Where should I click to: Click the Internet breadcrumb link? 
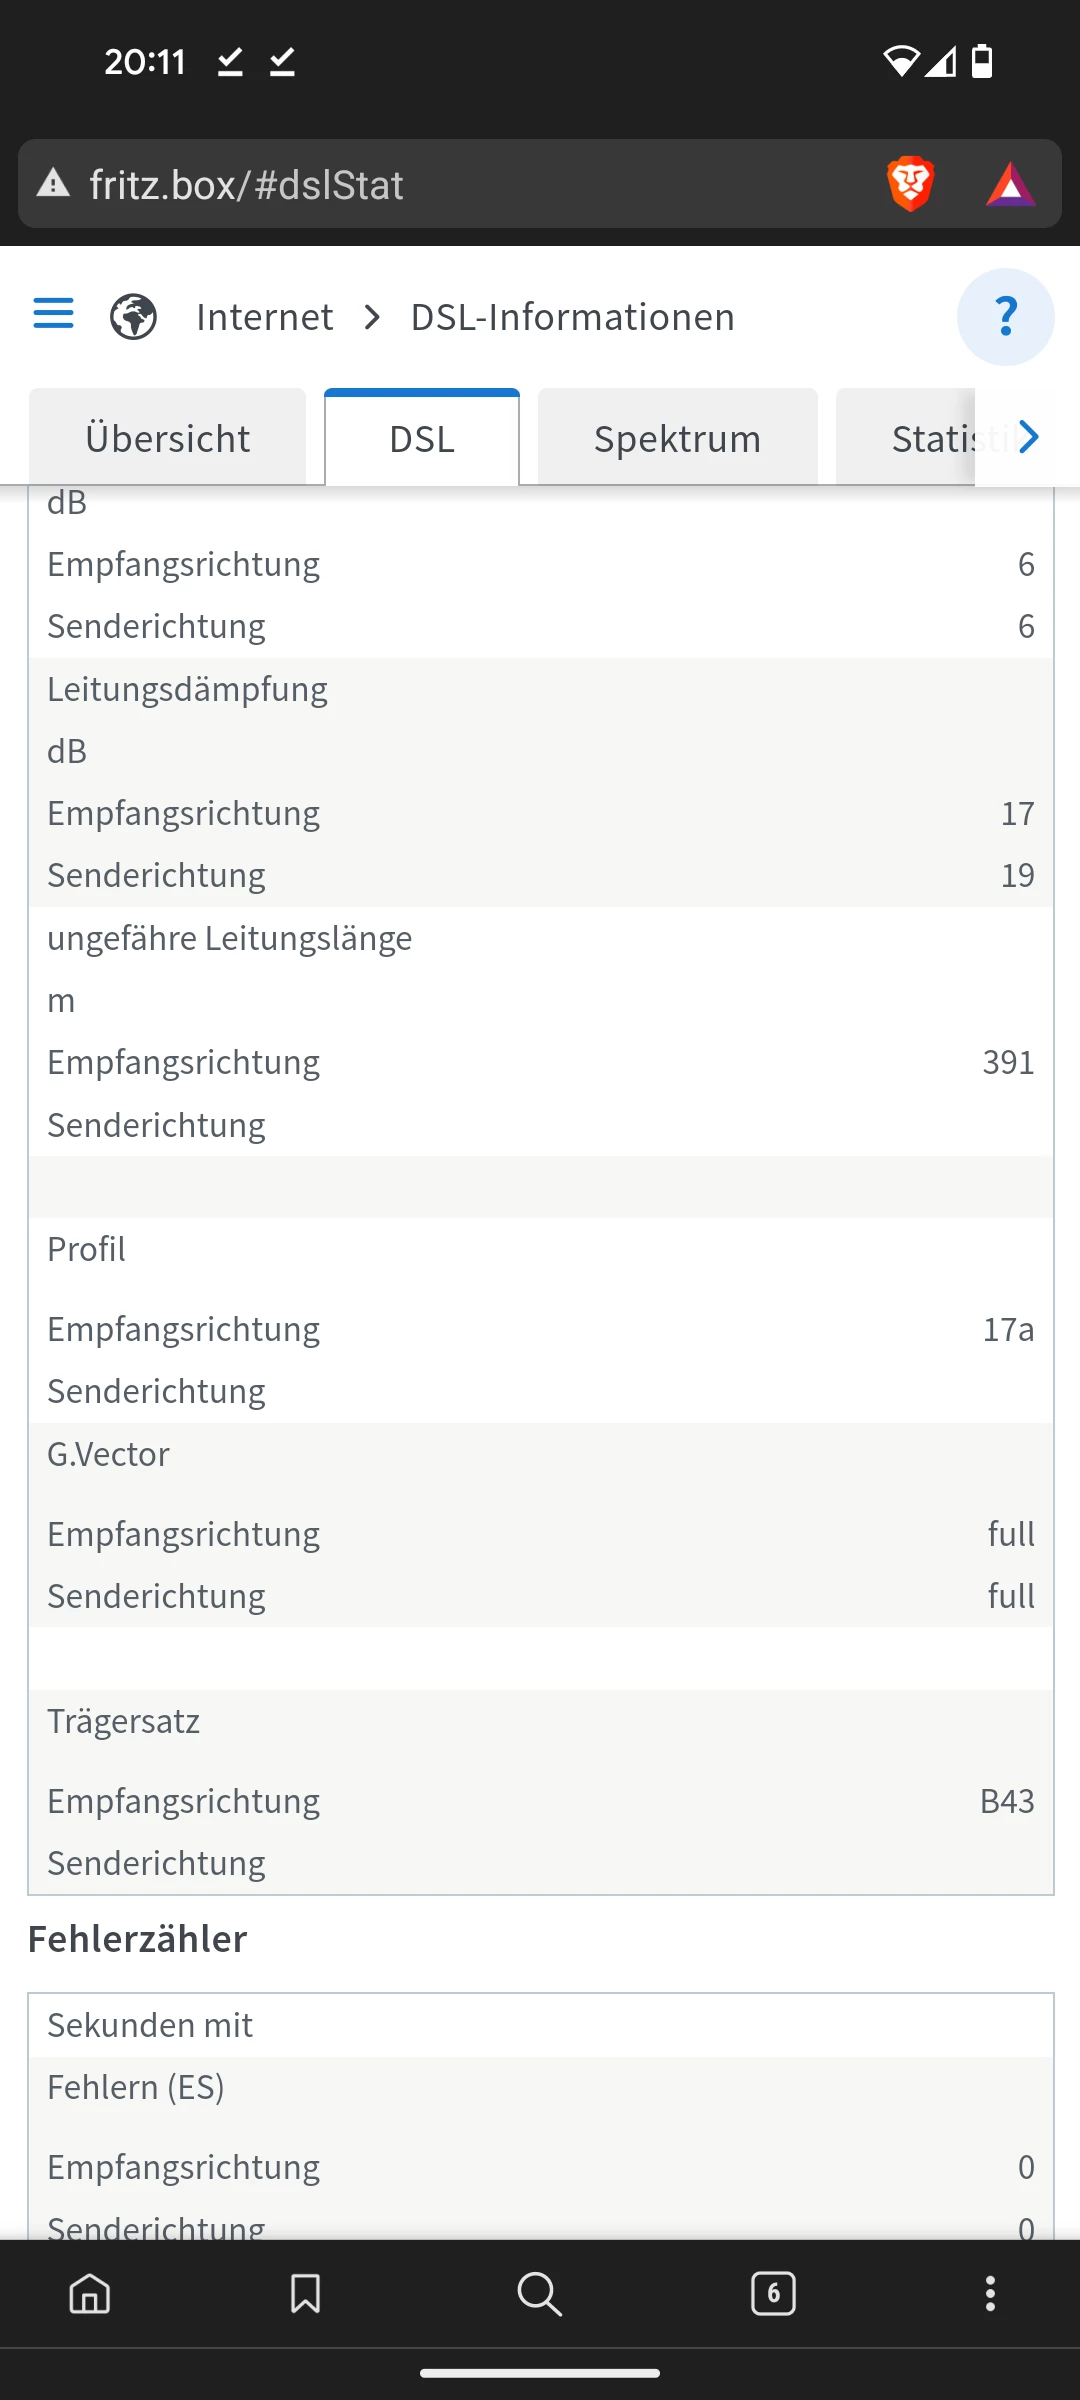pos(264,317)
